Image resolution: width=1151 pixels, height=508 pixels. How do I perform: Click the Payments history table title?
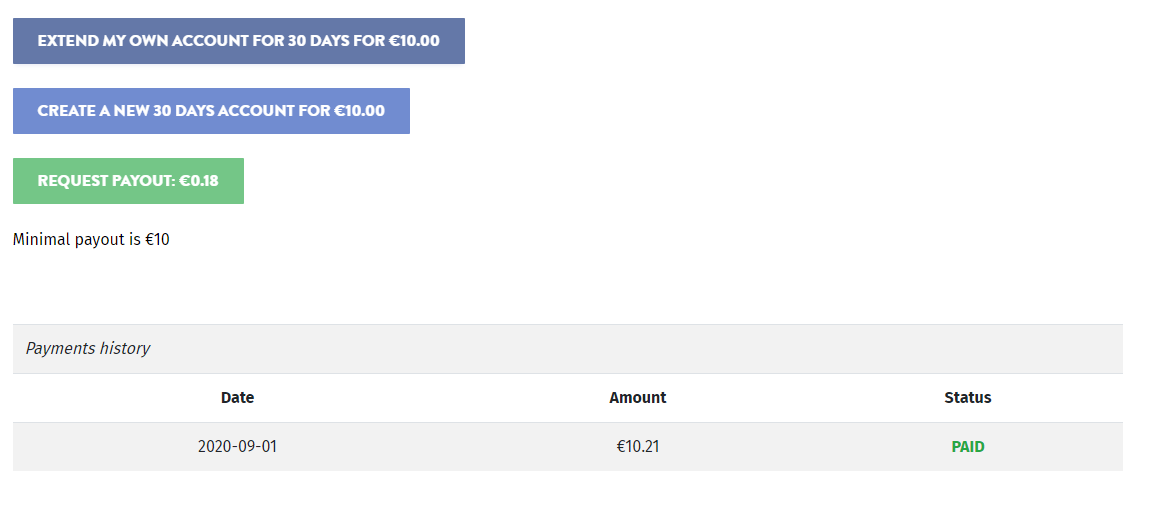coord(88,349)
